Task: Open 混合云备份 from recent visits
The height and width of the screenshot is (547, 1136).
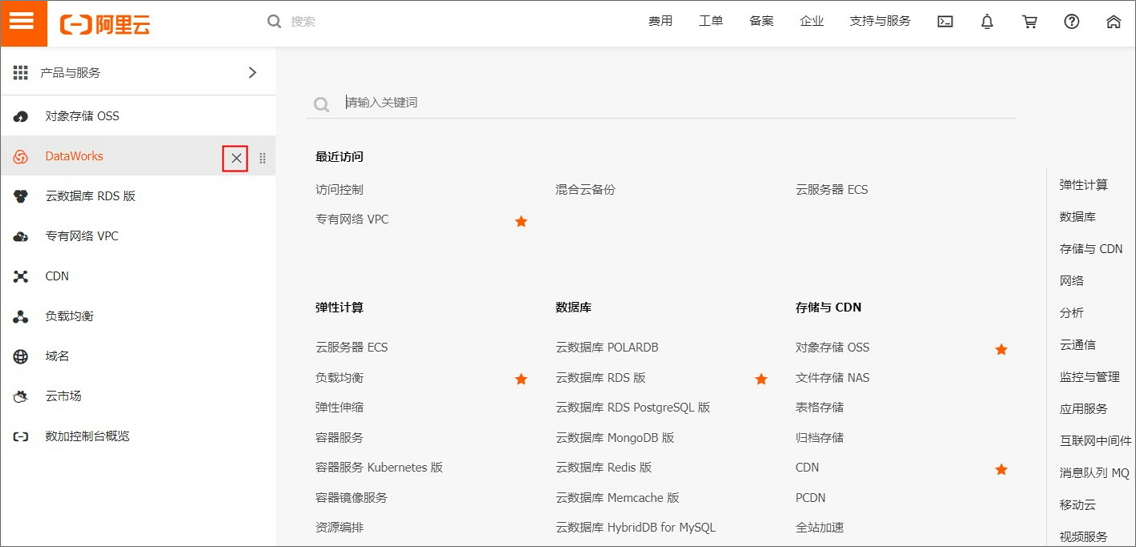Action: [x=585, y=190]
